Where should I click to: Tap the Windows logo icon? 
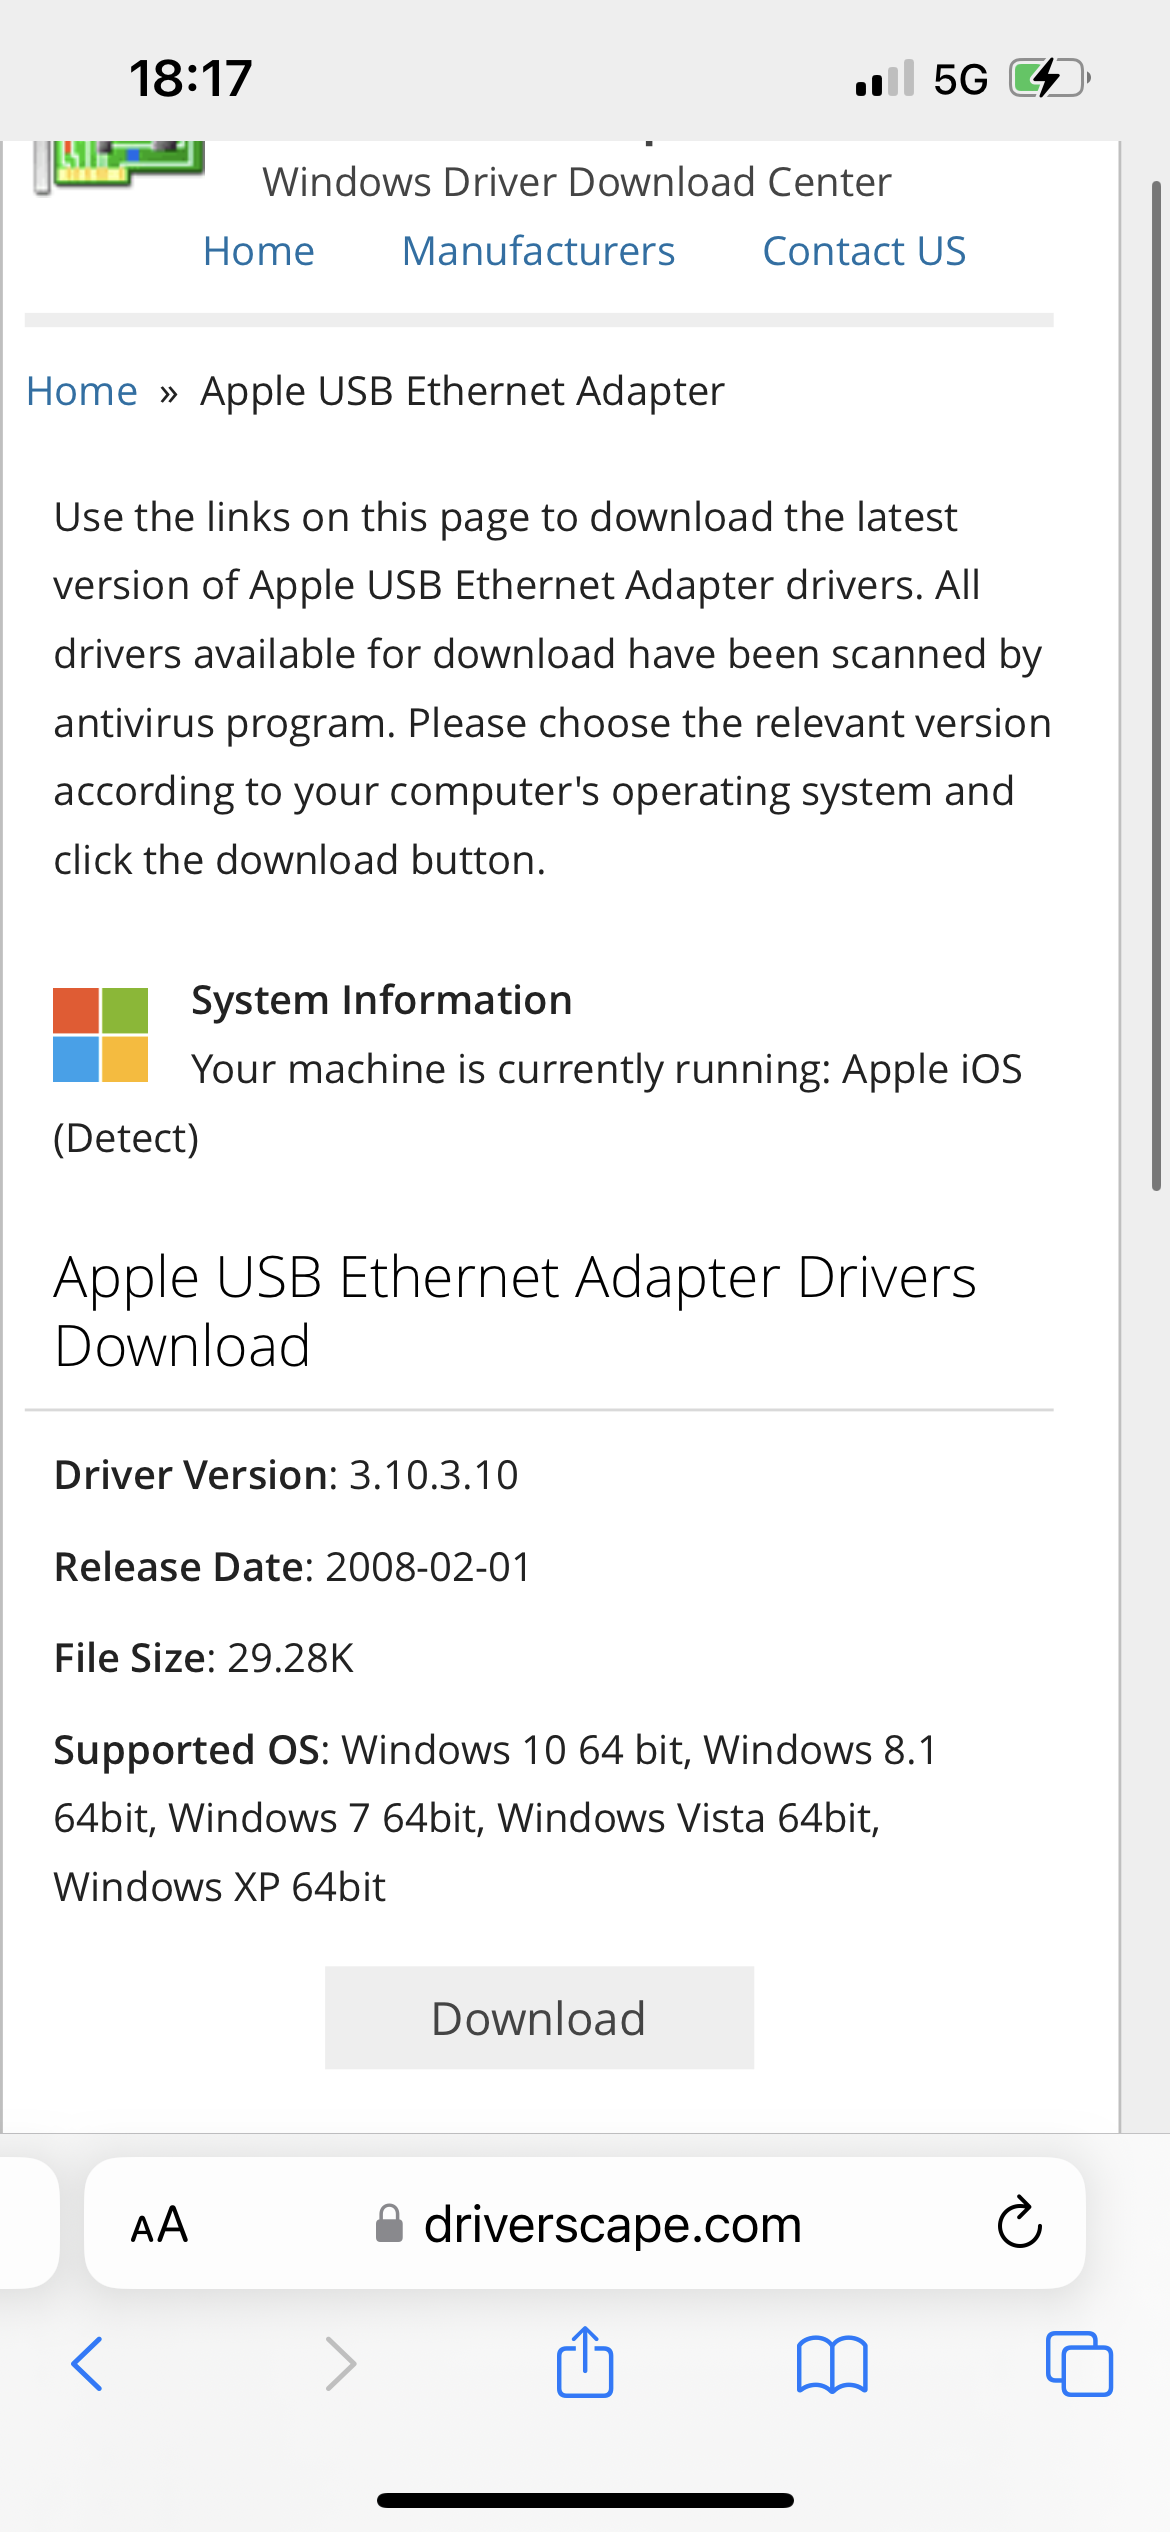pyautogui.click(x=100, y=1035)
